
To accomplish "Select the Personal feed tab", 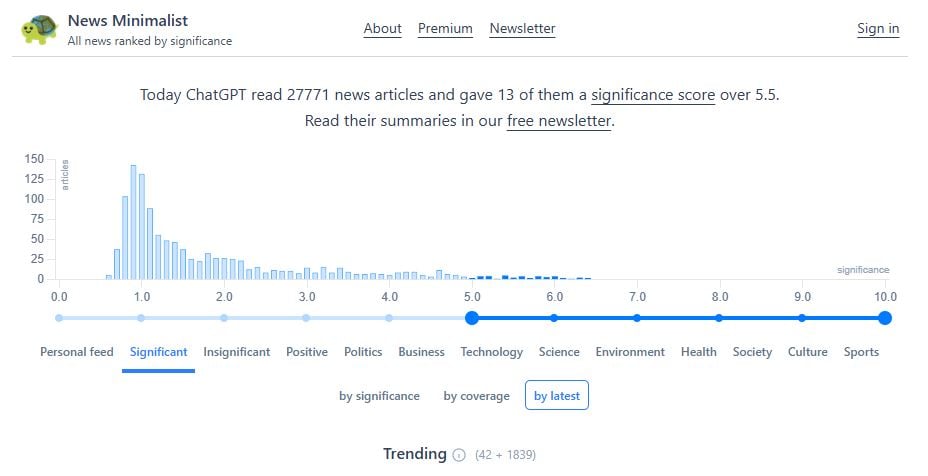I will point(77,352).
